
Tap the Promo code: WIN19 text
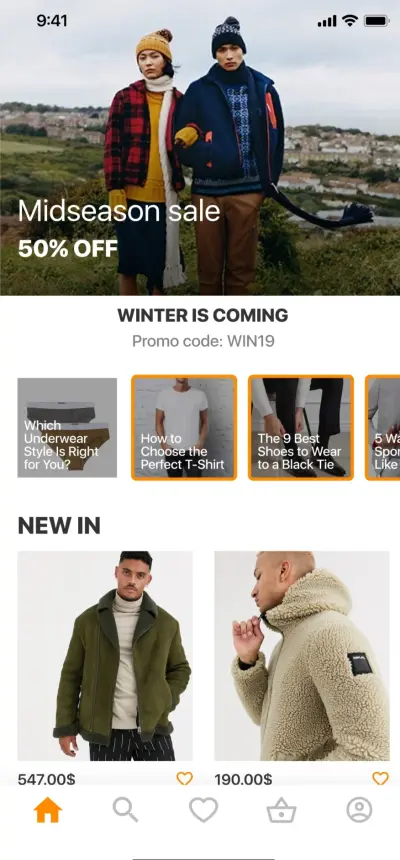click(204, 342)
